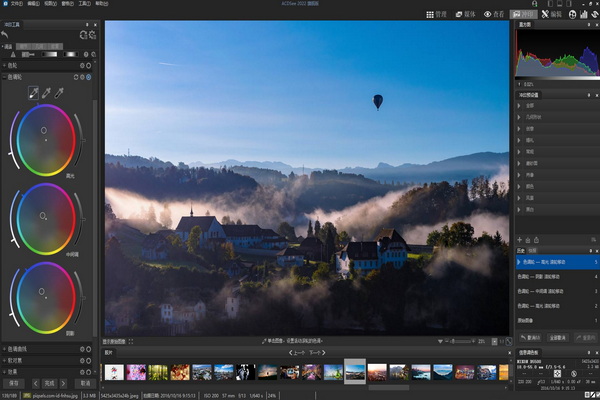Toggle the Tone Curves (色调曲线) enable circle
This screenshot has width=600, height=400.
point(88,349)
